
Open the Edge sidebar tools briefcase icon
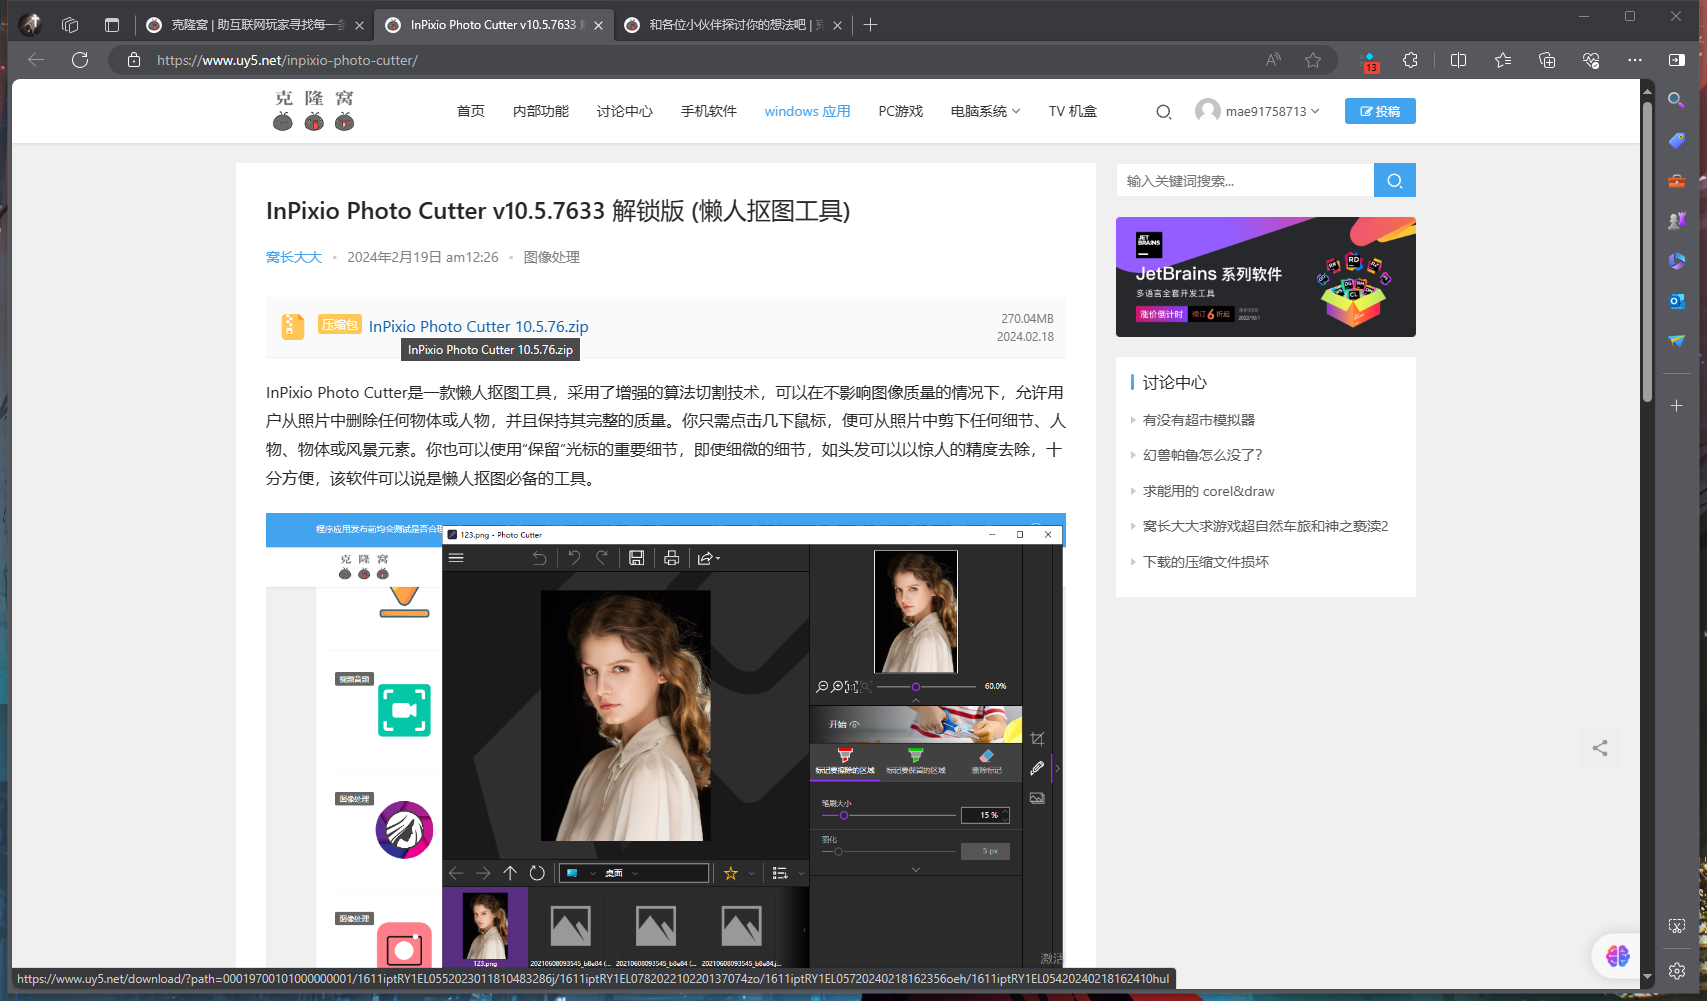pos(1677,181)
